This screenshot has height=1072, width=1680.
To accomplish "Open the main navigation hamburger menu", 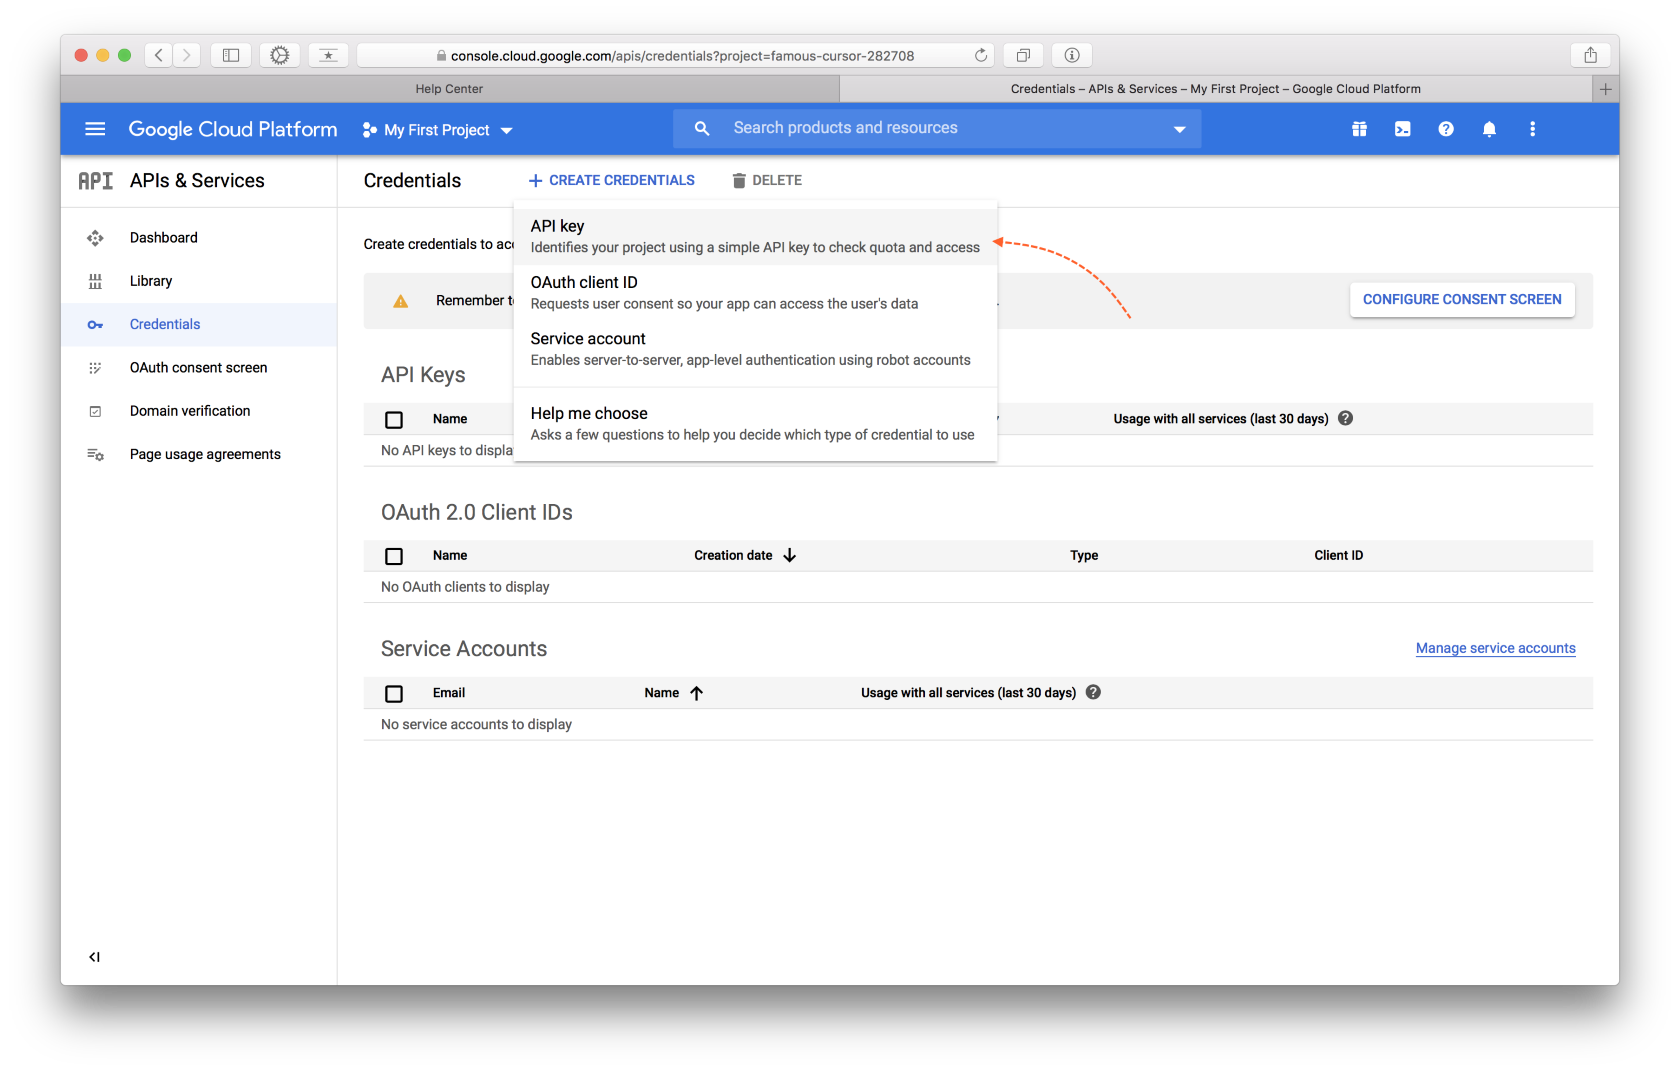I will click(95, 129).
